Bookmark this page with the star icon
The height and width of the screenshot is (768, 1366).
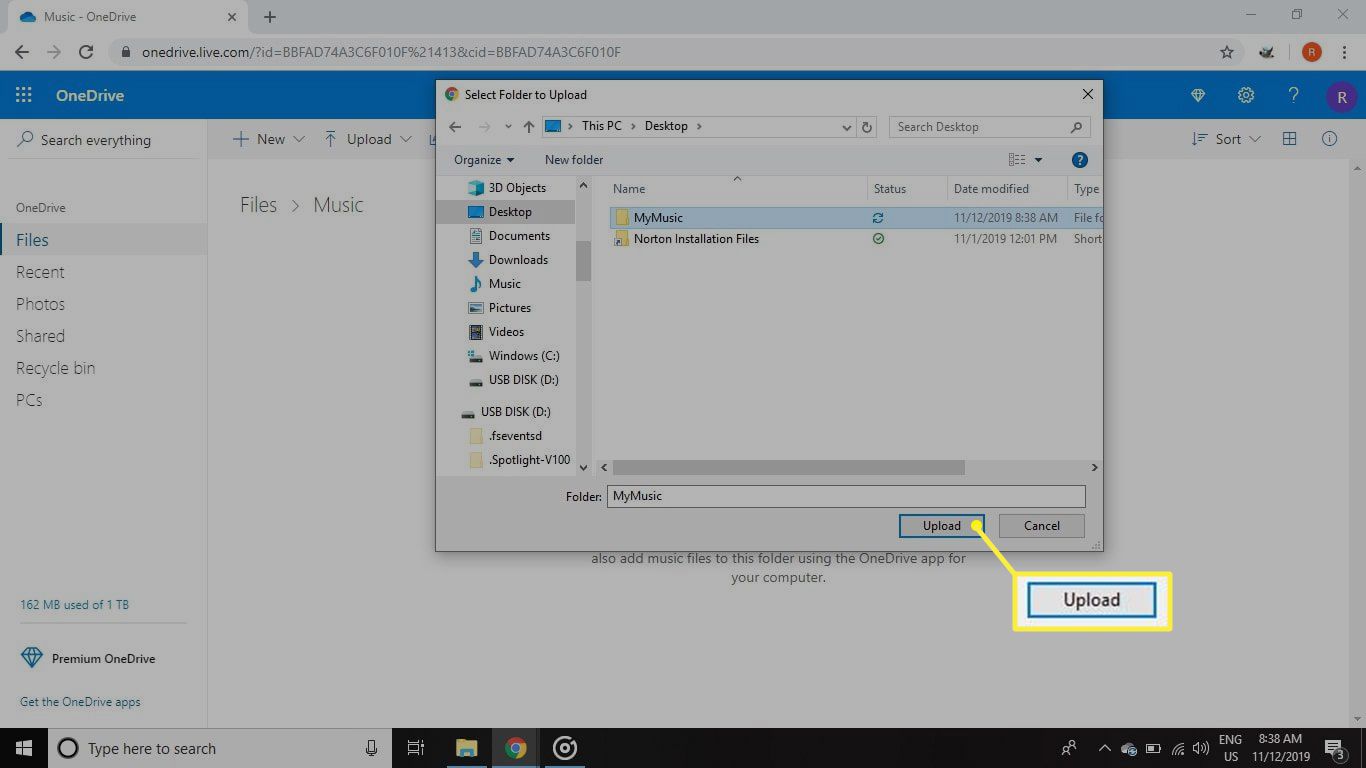tap(1227, 52)
